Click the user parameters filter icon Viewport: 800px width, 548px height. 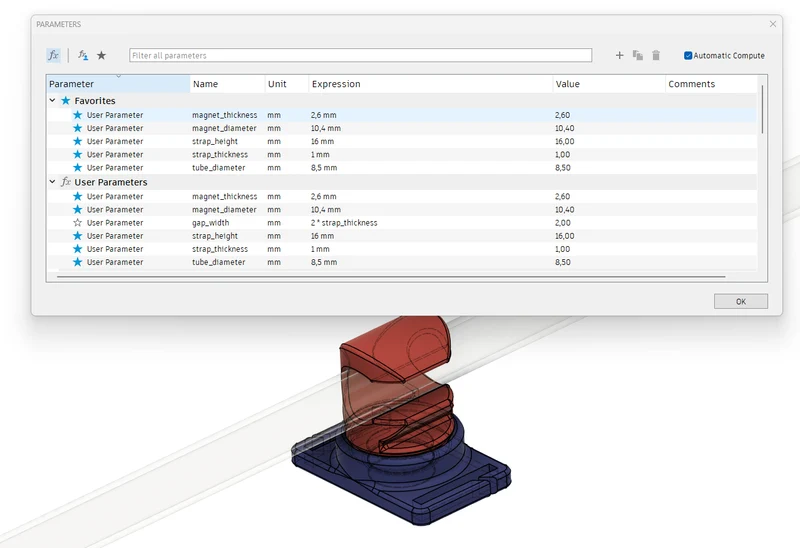[83, 55]
